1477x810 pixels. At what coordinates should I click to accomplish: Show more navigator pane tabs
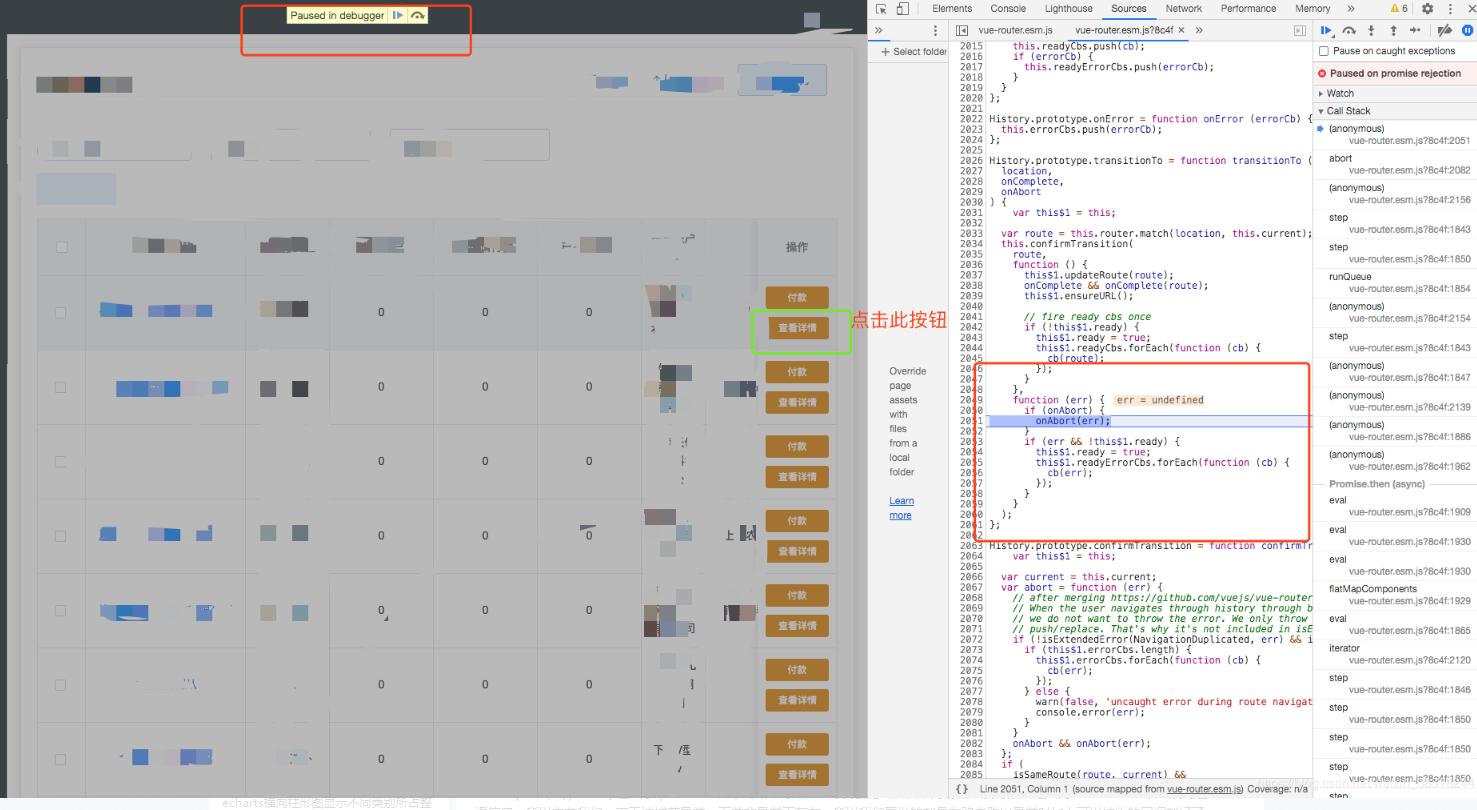tap(879, 30)
